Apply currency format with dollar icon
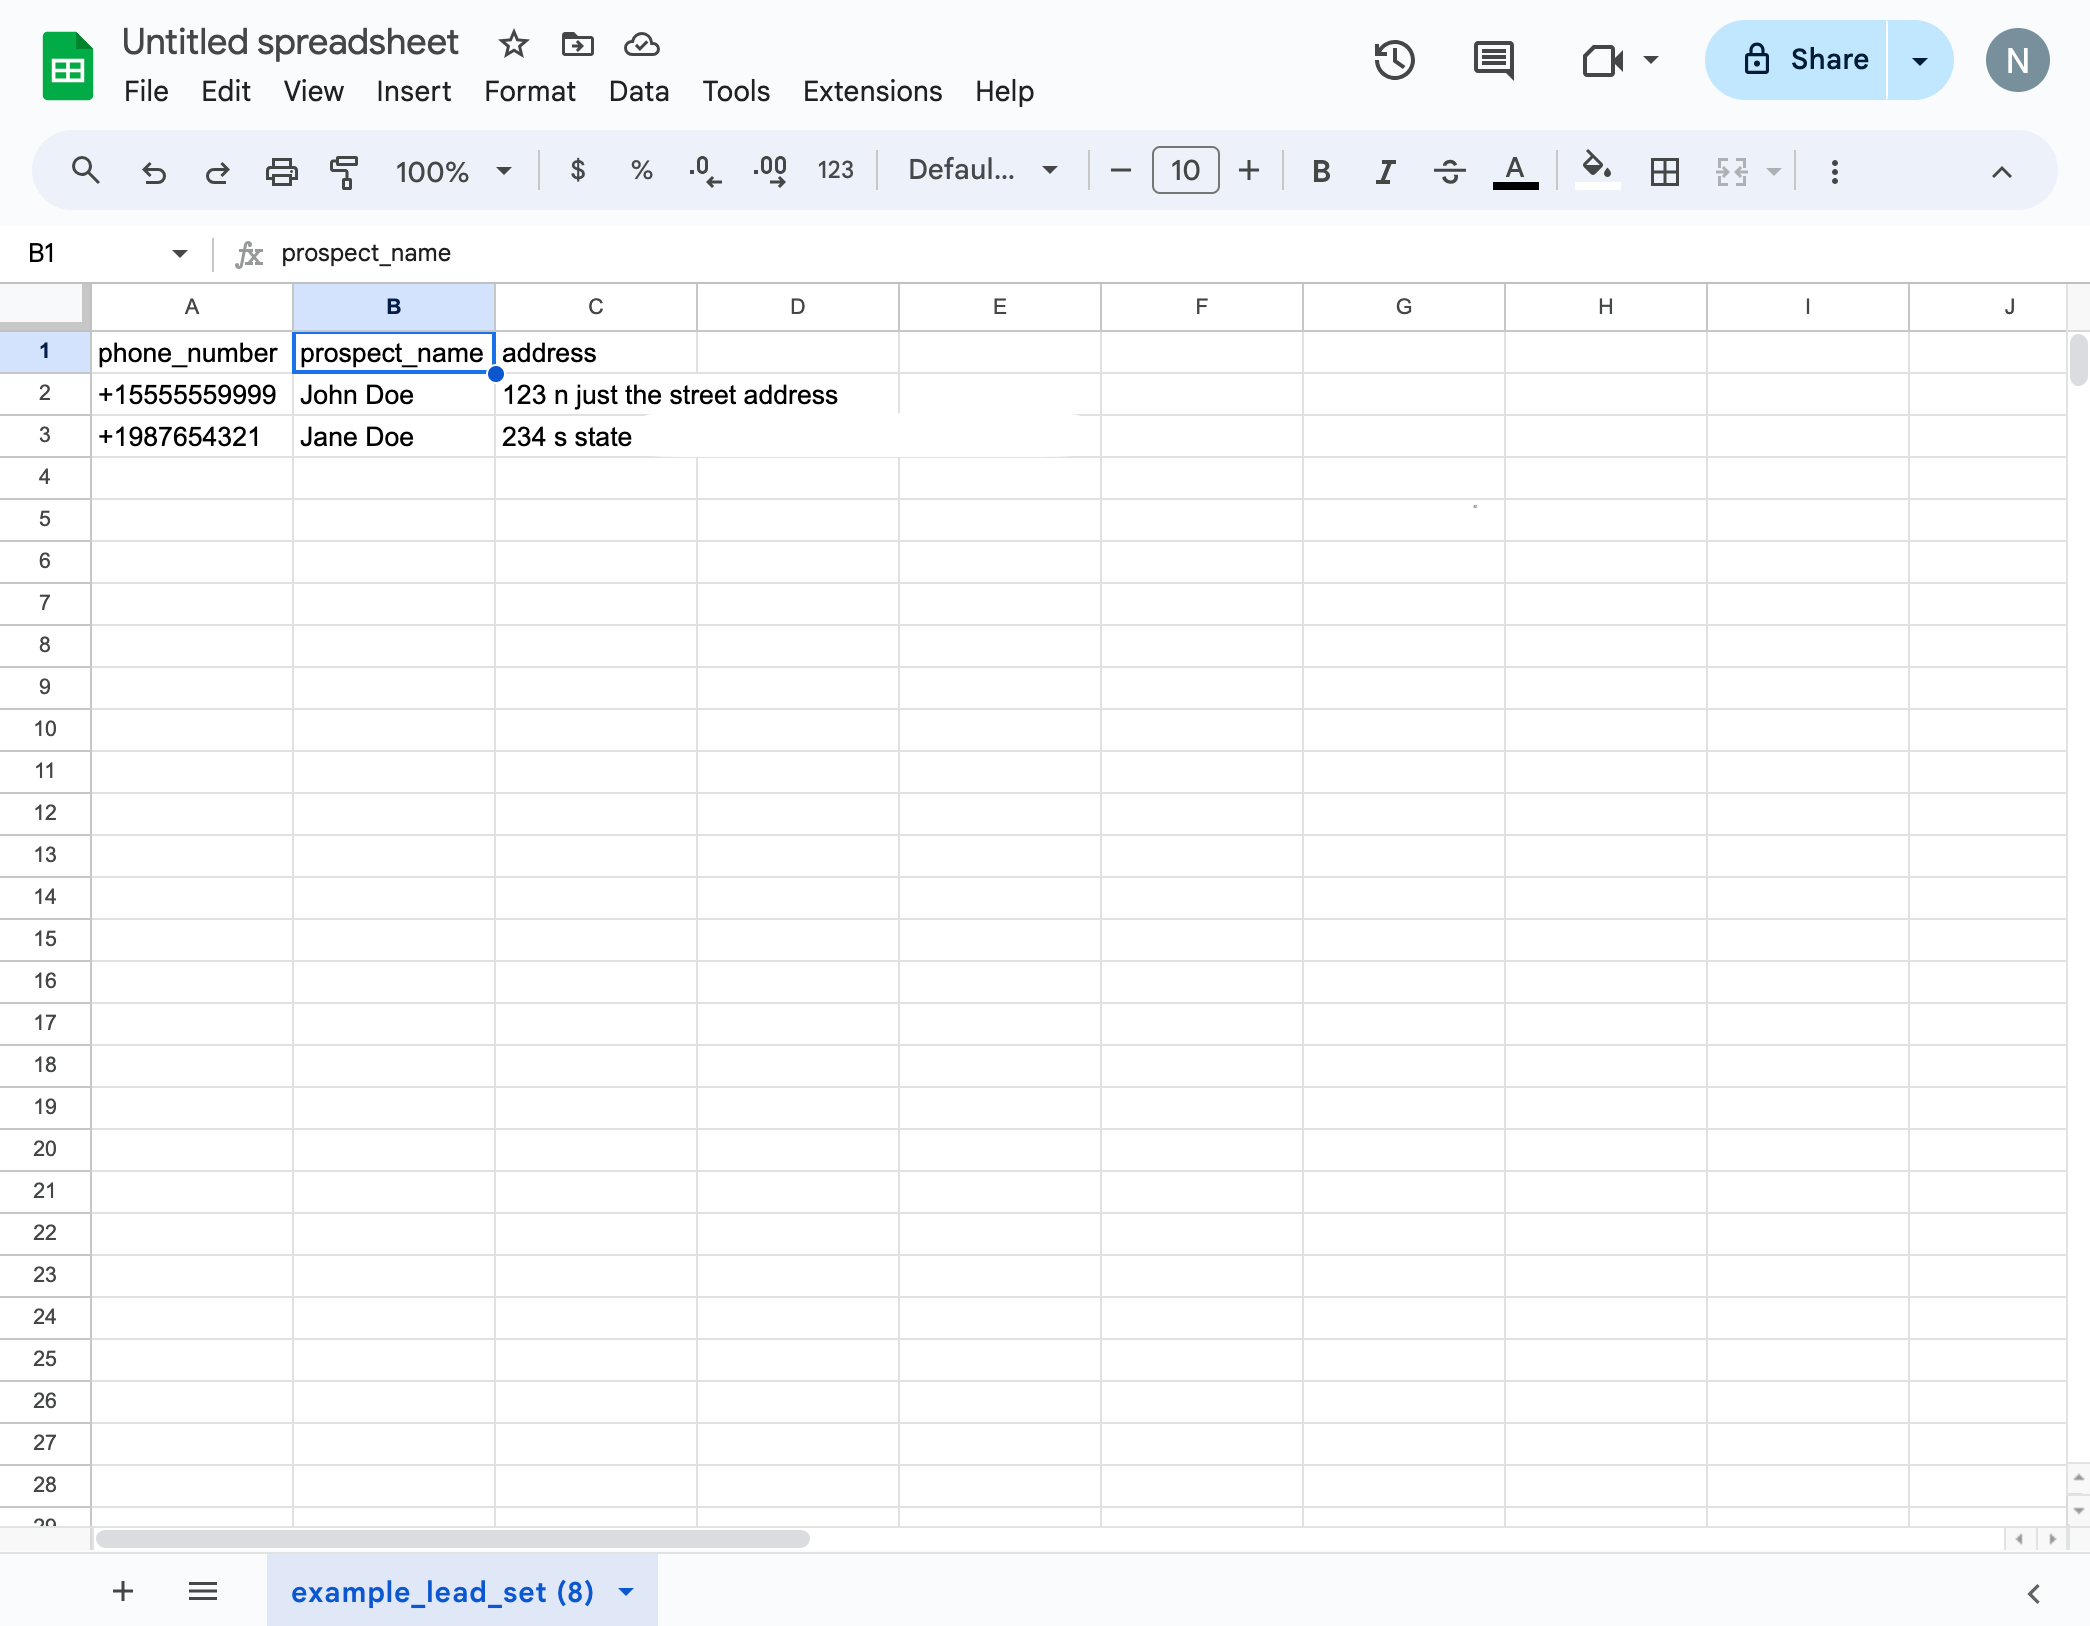Screen dimensions: 2090x1626 click(577, 171)
